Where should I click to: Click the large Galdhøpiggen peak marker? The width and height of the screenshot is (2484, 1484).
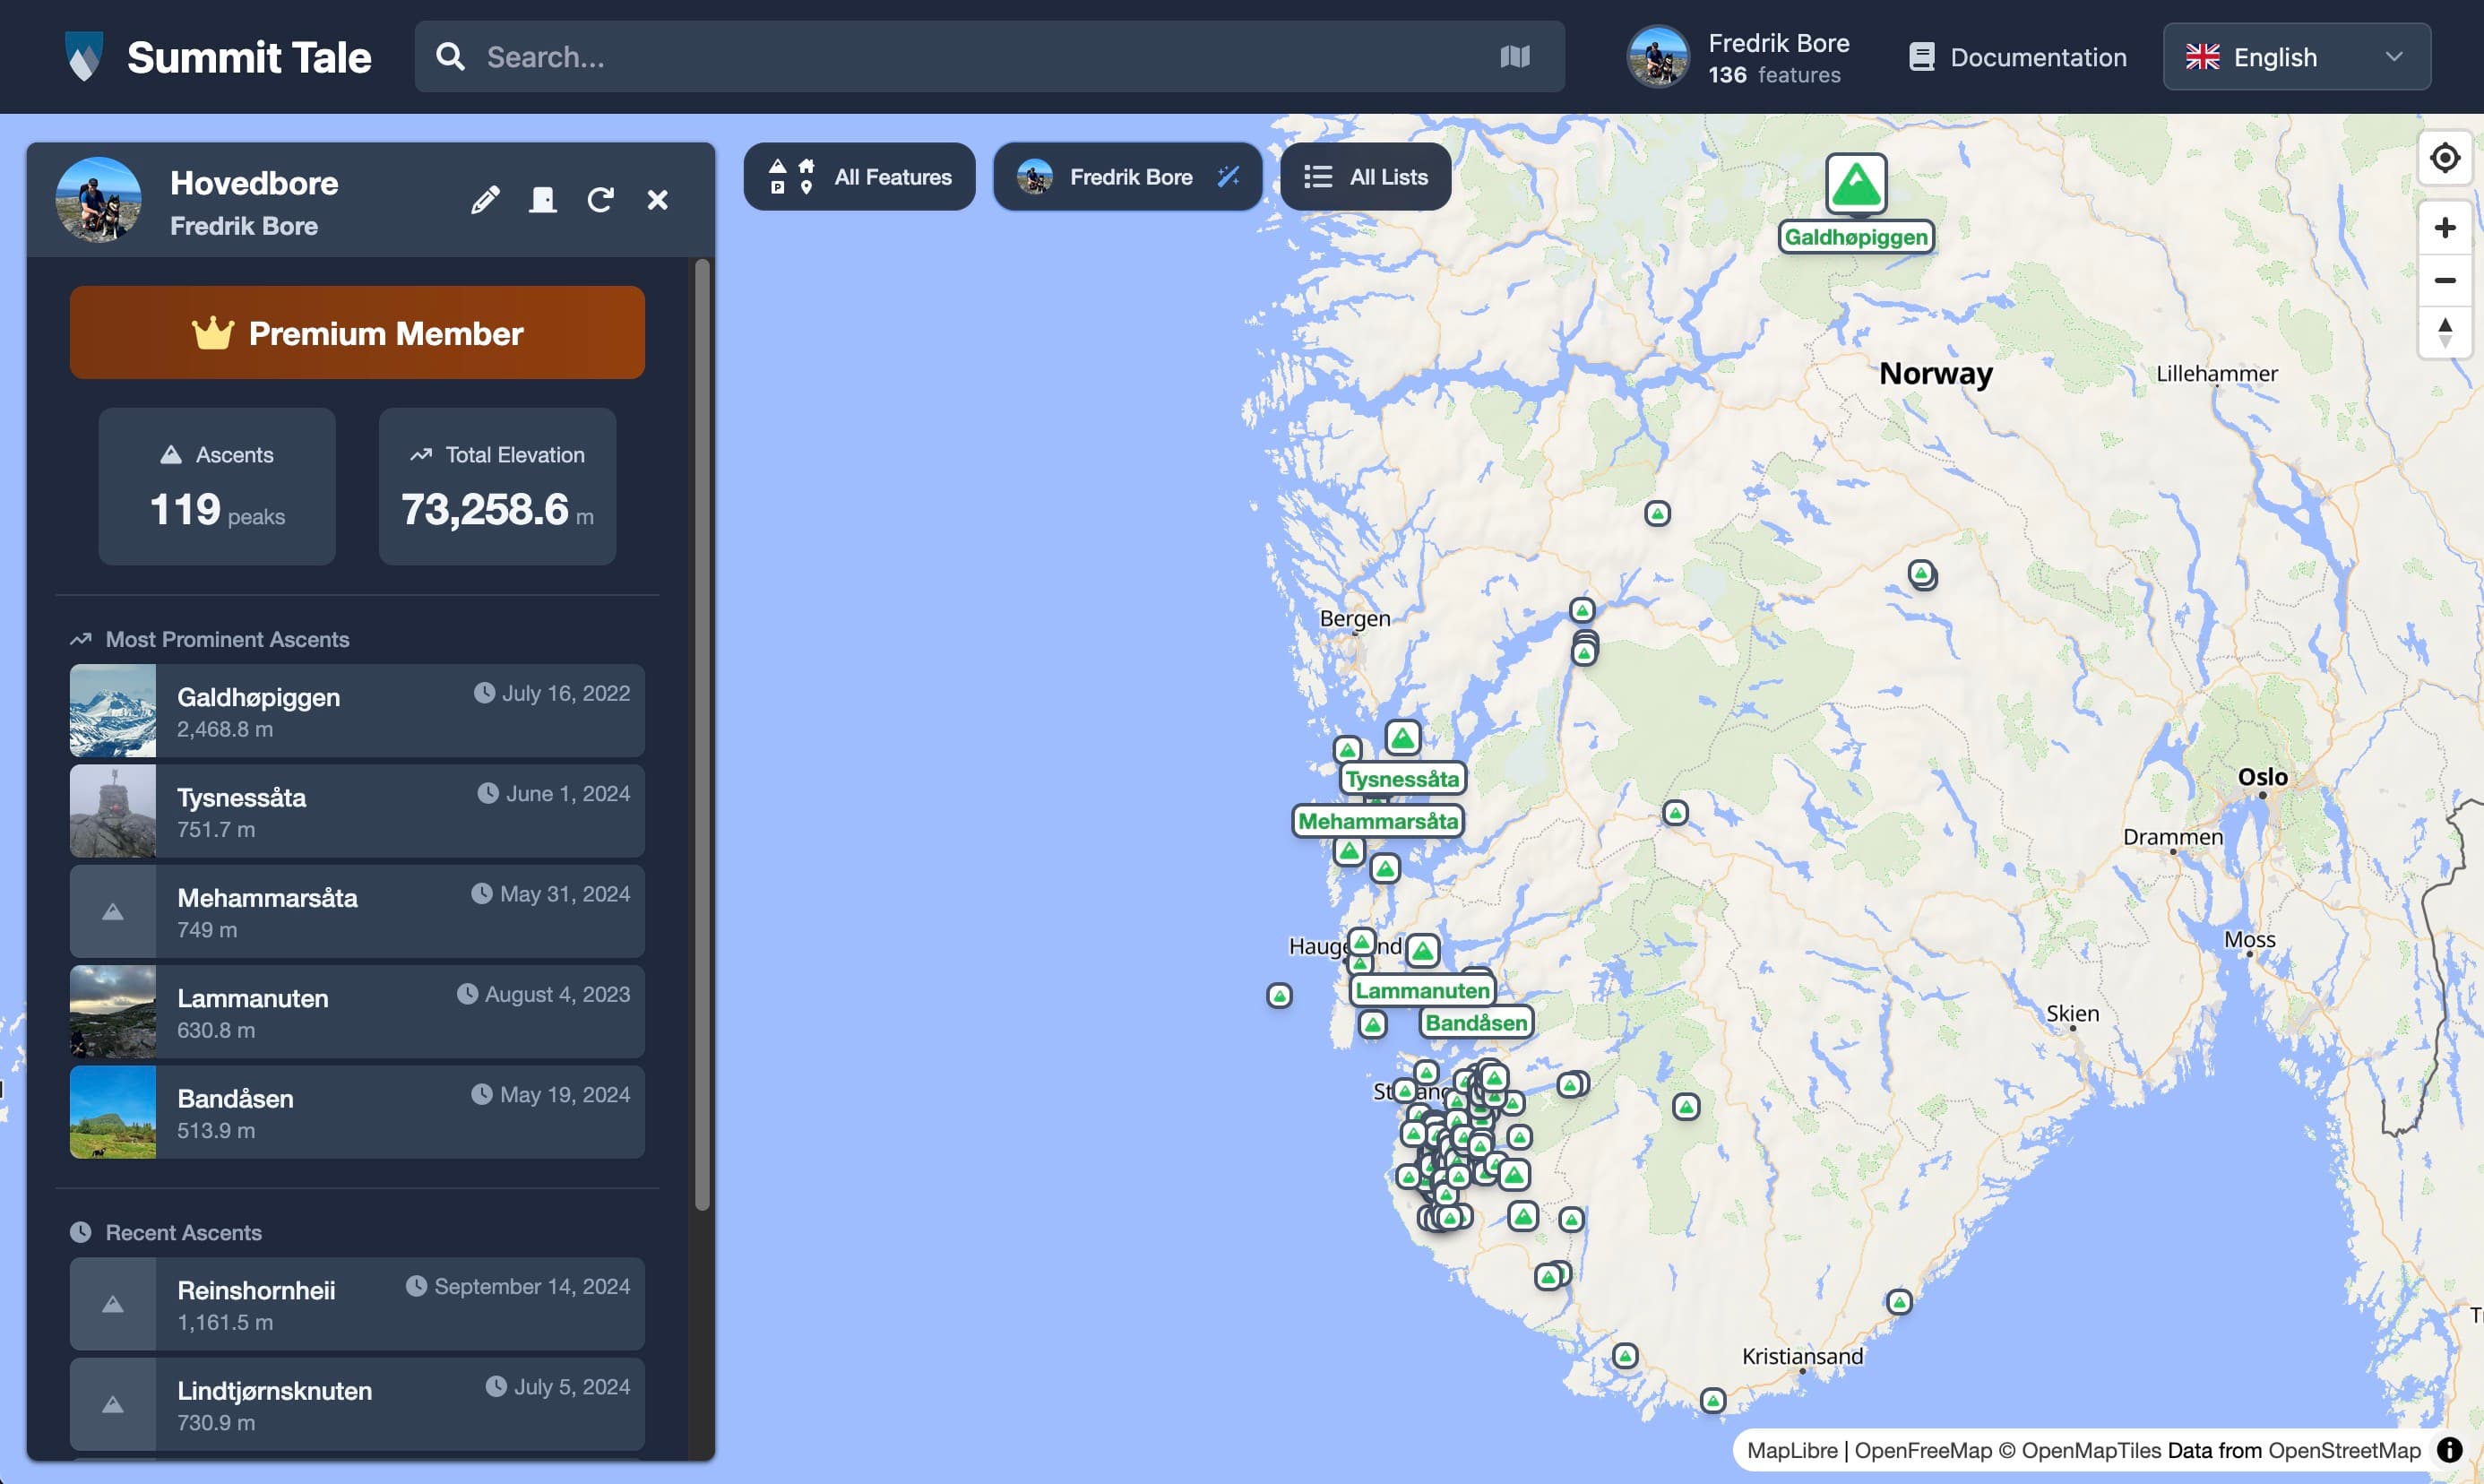1856,184
